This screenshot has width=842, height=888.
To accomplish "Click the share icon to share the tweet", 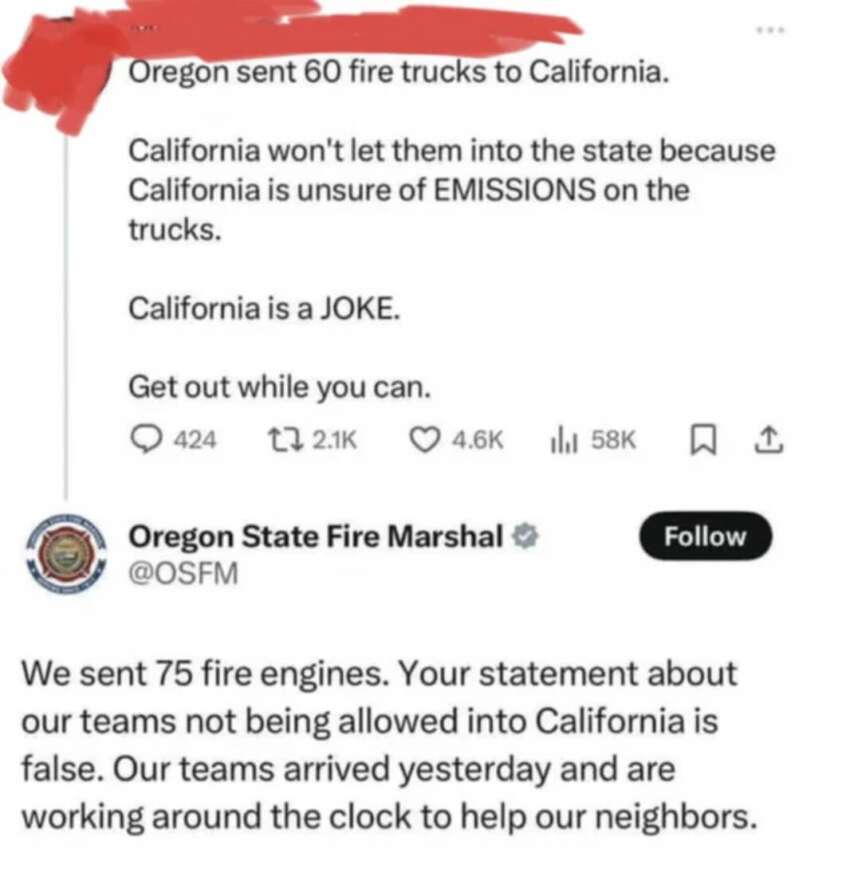I will pos(770,437).
